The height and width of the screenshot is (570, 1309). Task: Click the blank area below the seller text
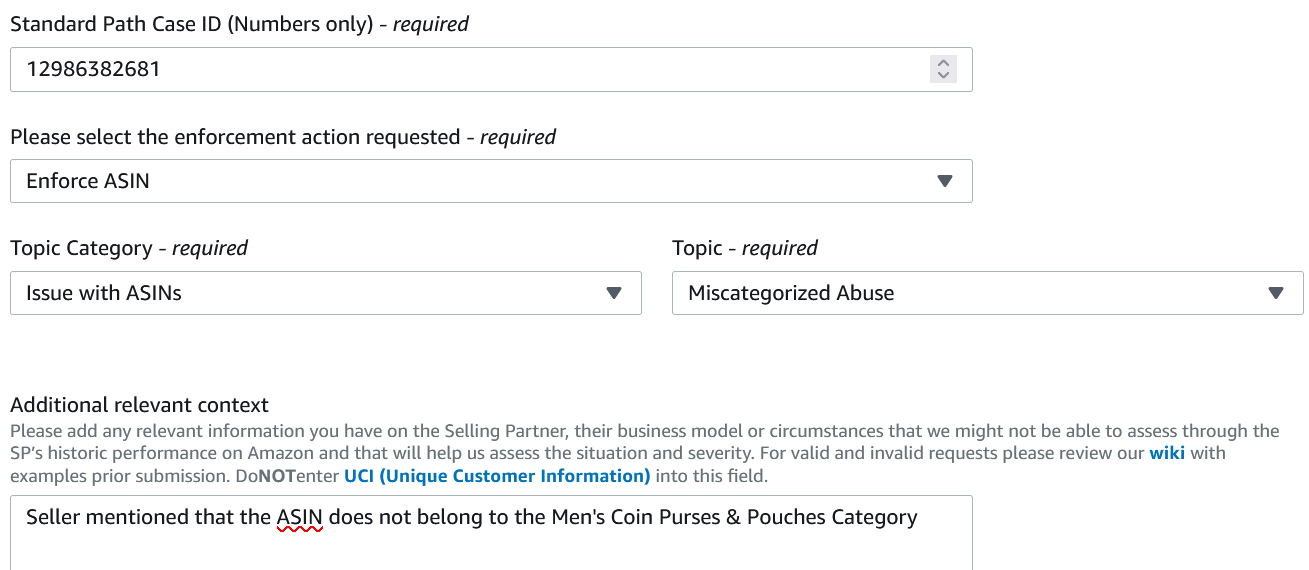click(x=491, y=553)
